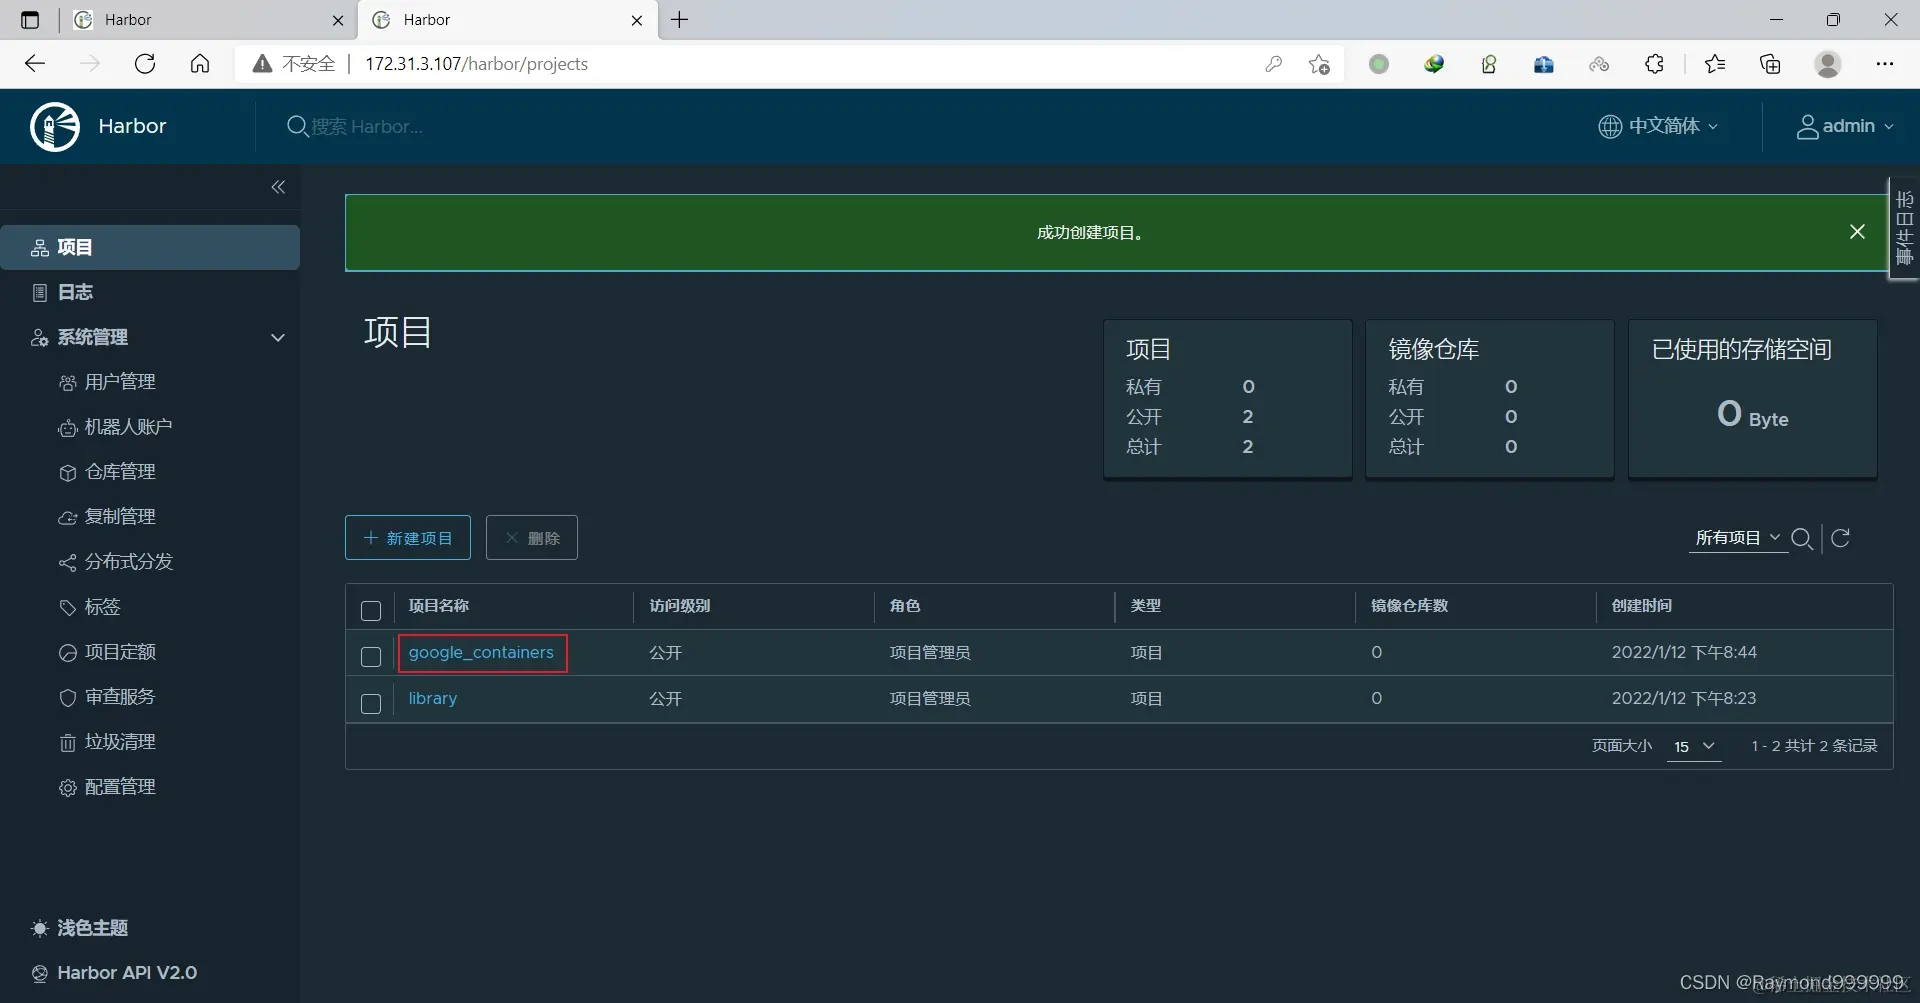The image size is (1920, 1003).
Task: Open the 中文简体 language dropdown
Action: tap(1658, 126)
